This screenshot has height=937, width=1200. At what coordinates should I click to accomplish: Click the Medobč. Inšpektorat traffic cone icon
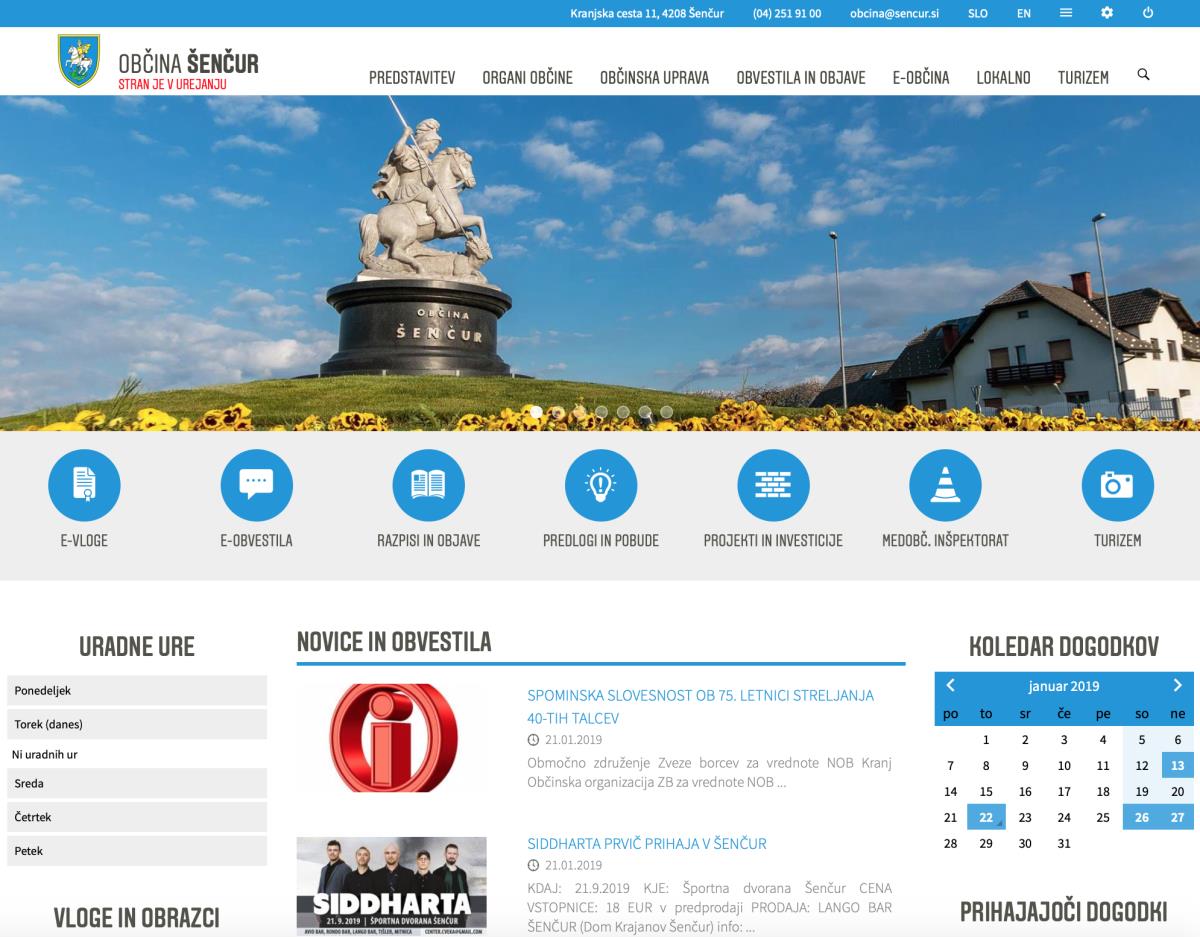[945, 485]
